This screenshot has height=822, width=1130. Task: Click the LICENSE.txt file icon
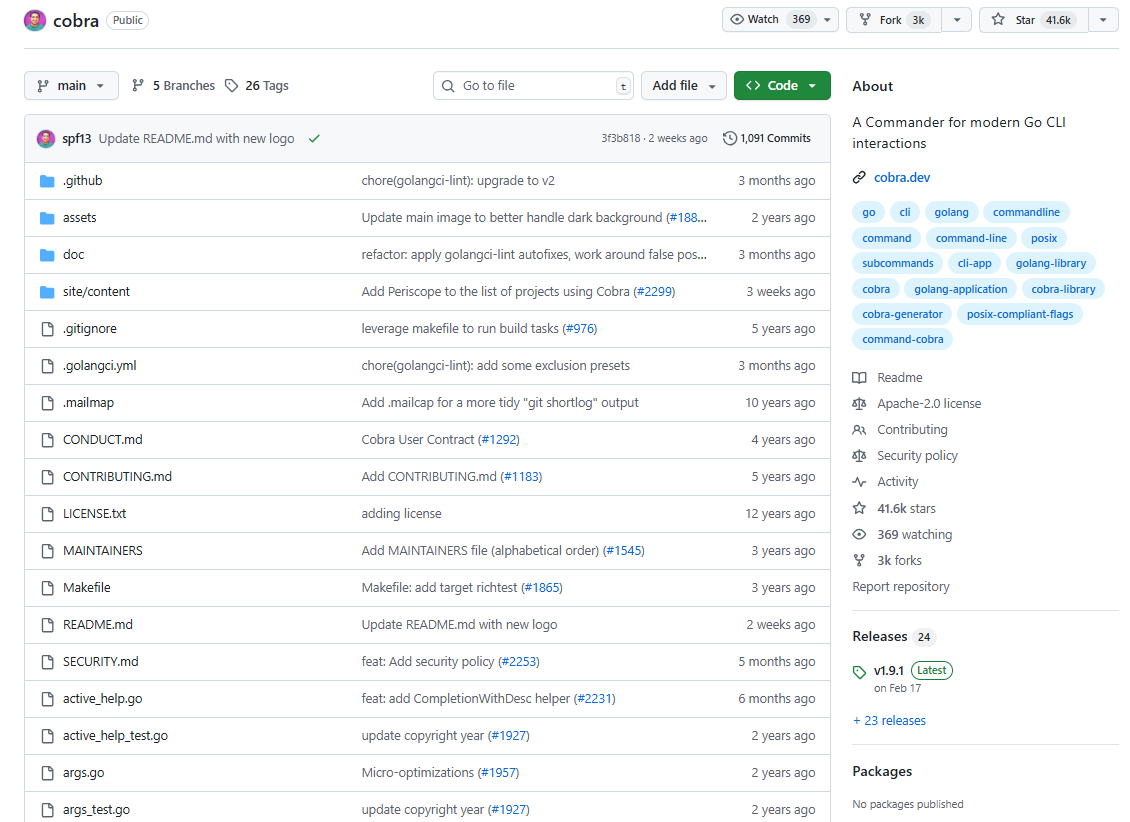click(x=48, y=514)
